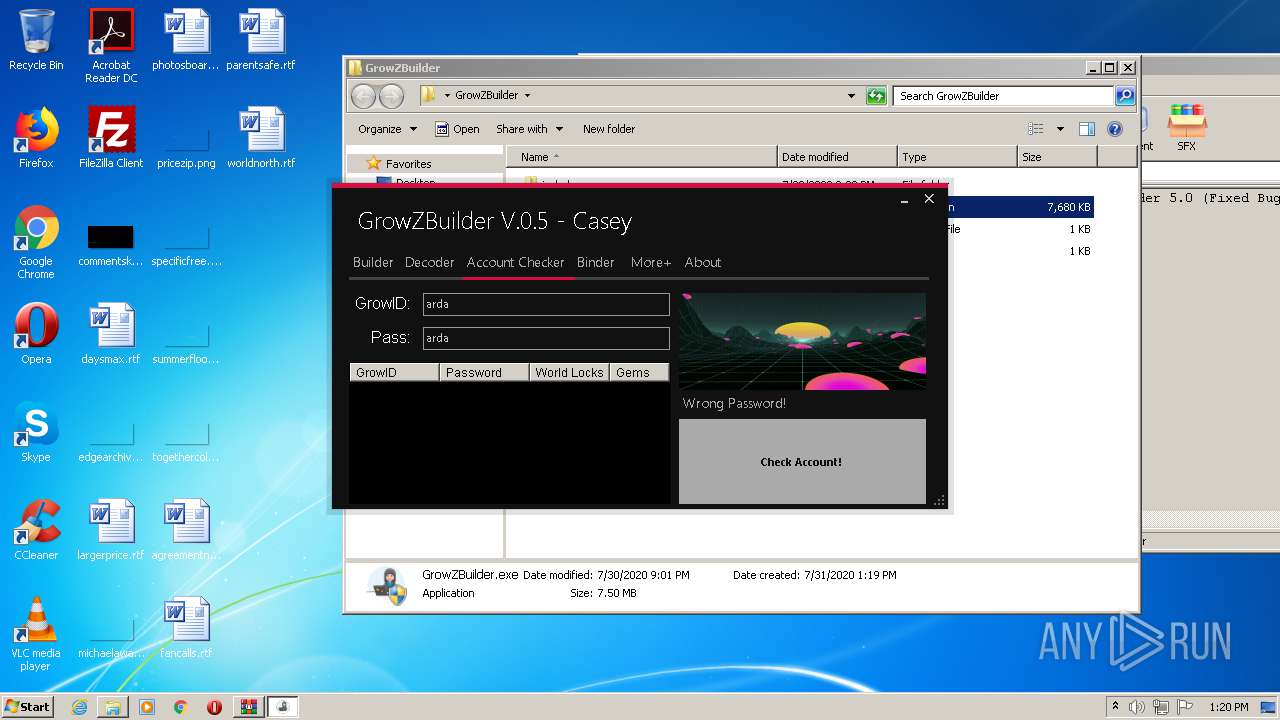Show hidden tray icons arrow
Viewport: 1280px width, 720px height.
point(1115,707)
